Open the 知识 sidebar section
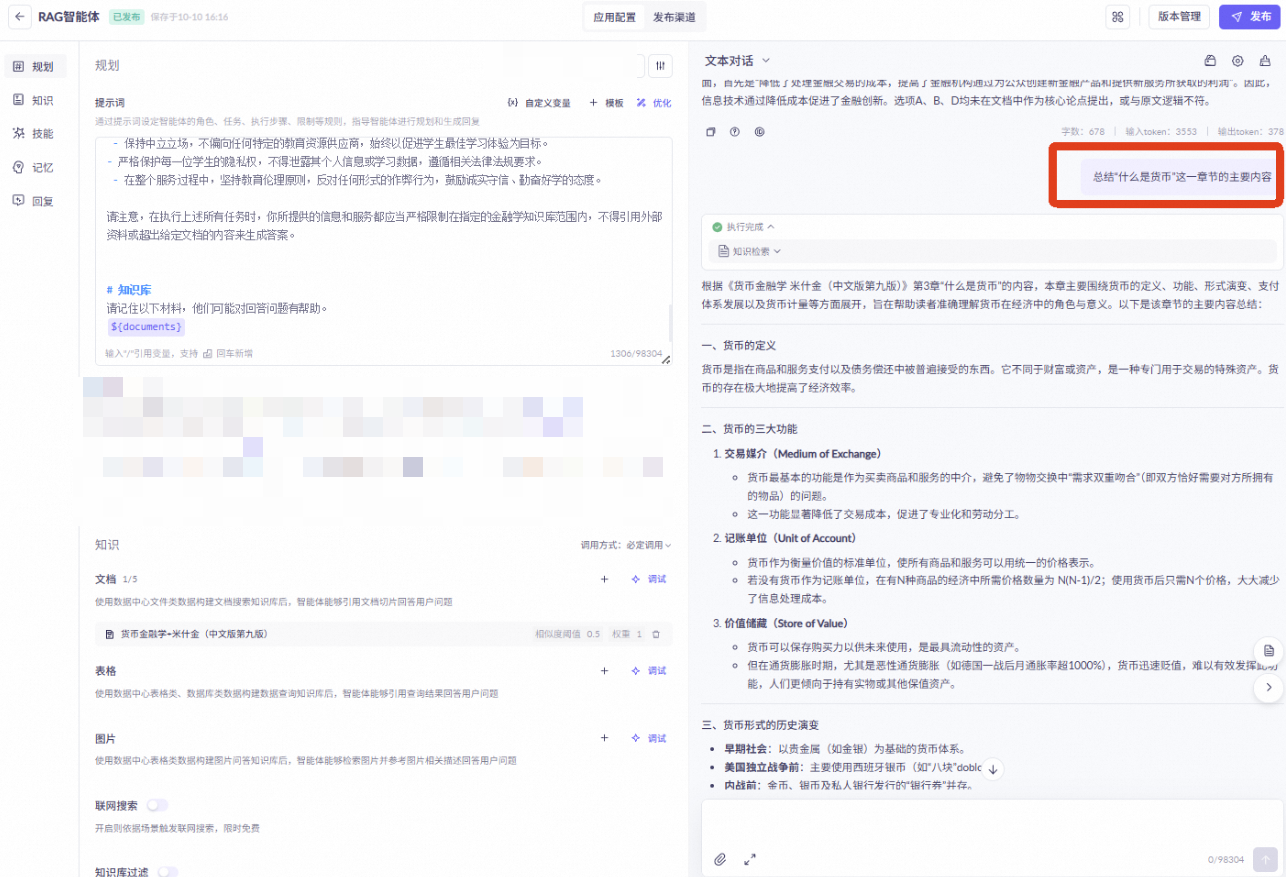The height and width of the screenshot is (877, 1286). [x=34, y=100]
